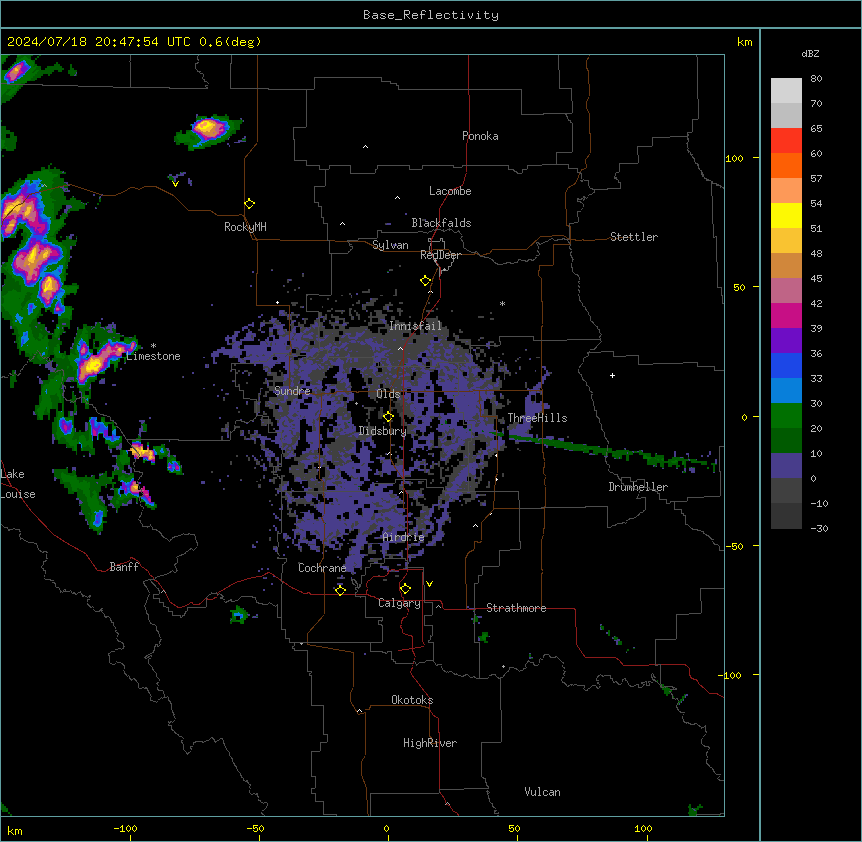
Task: Click the Stettler city label
Action: [634, 237]
